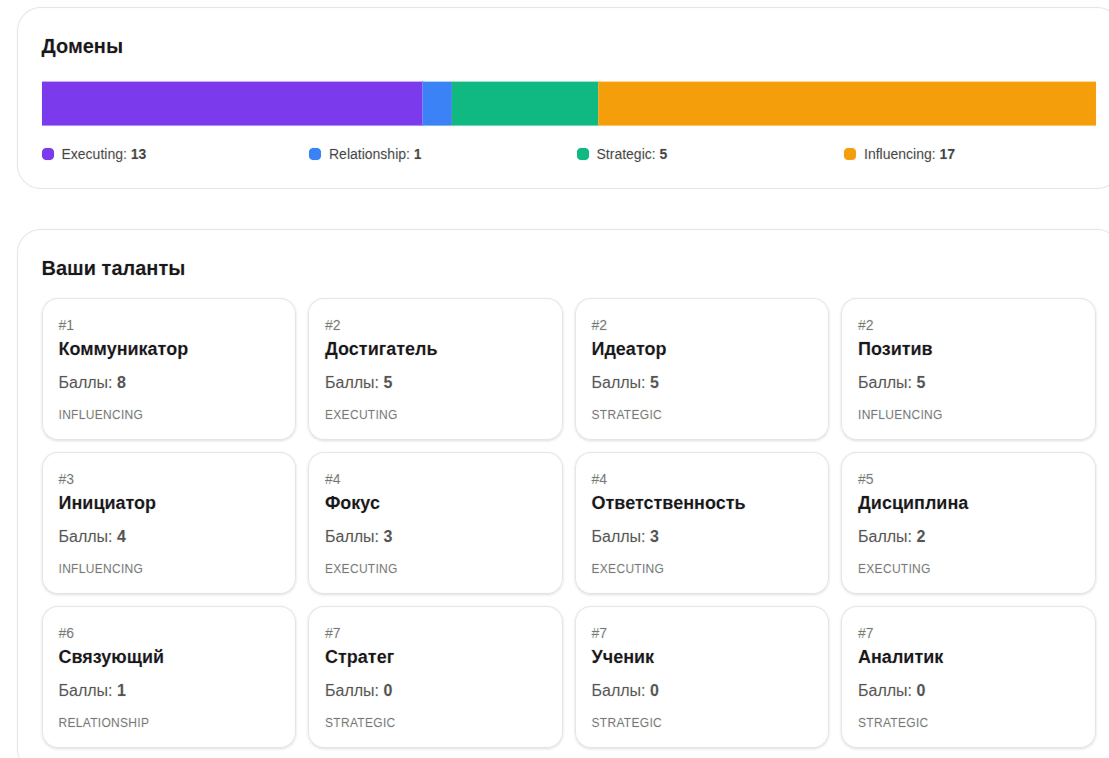Screen dimensions: 1109x758
Task: Open the Ответственность talent card
Action: click(701, 522)
